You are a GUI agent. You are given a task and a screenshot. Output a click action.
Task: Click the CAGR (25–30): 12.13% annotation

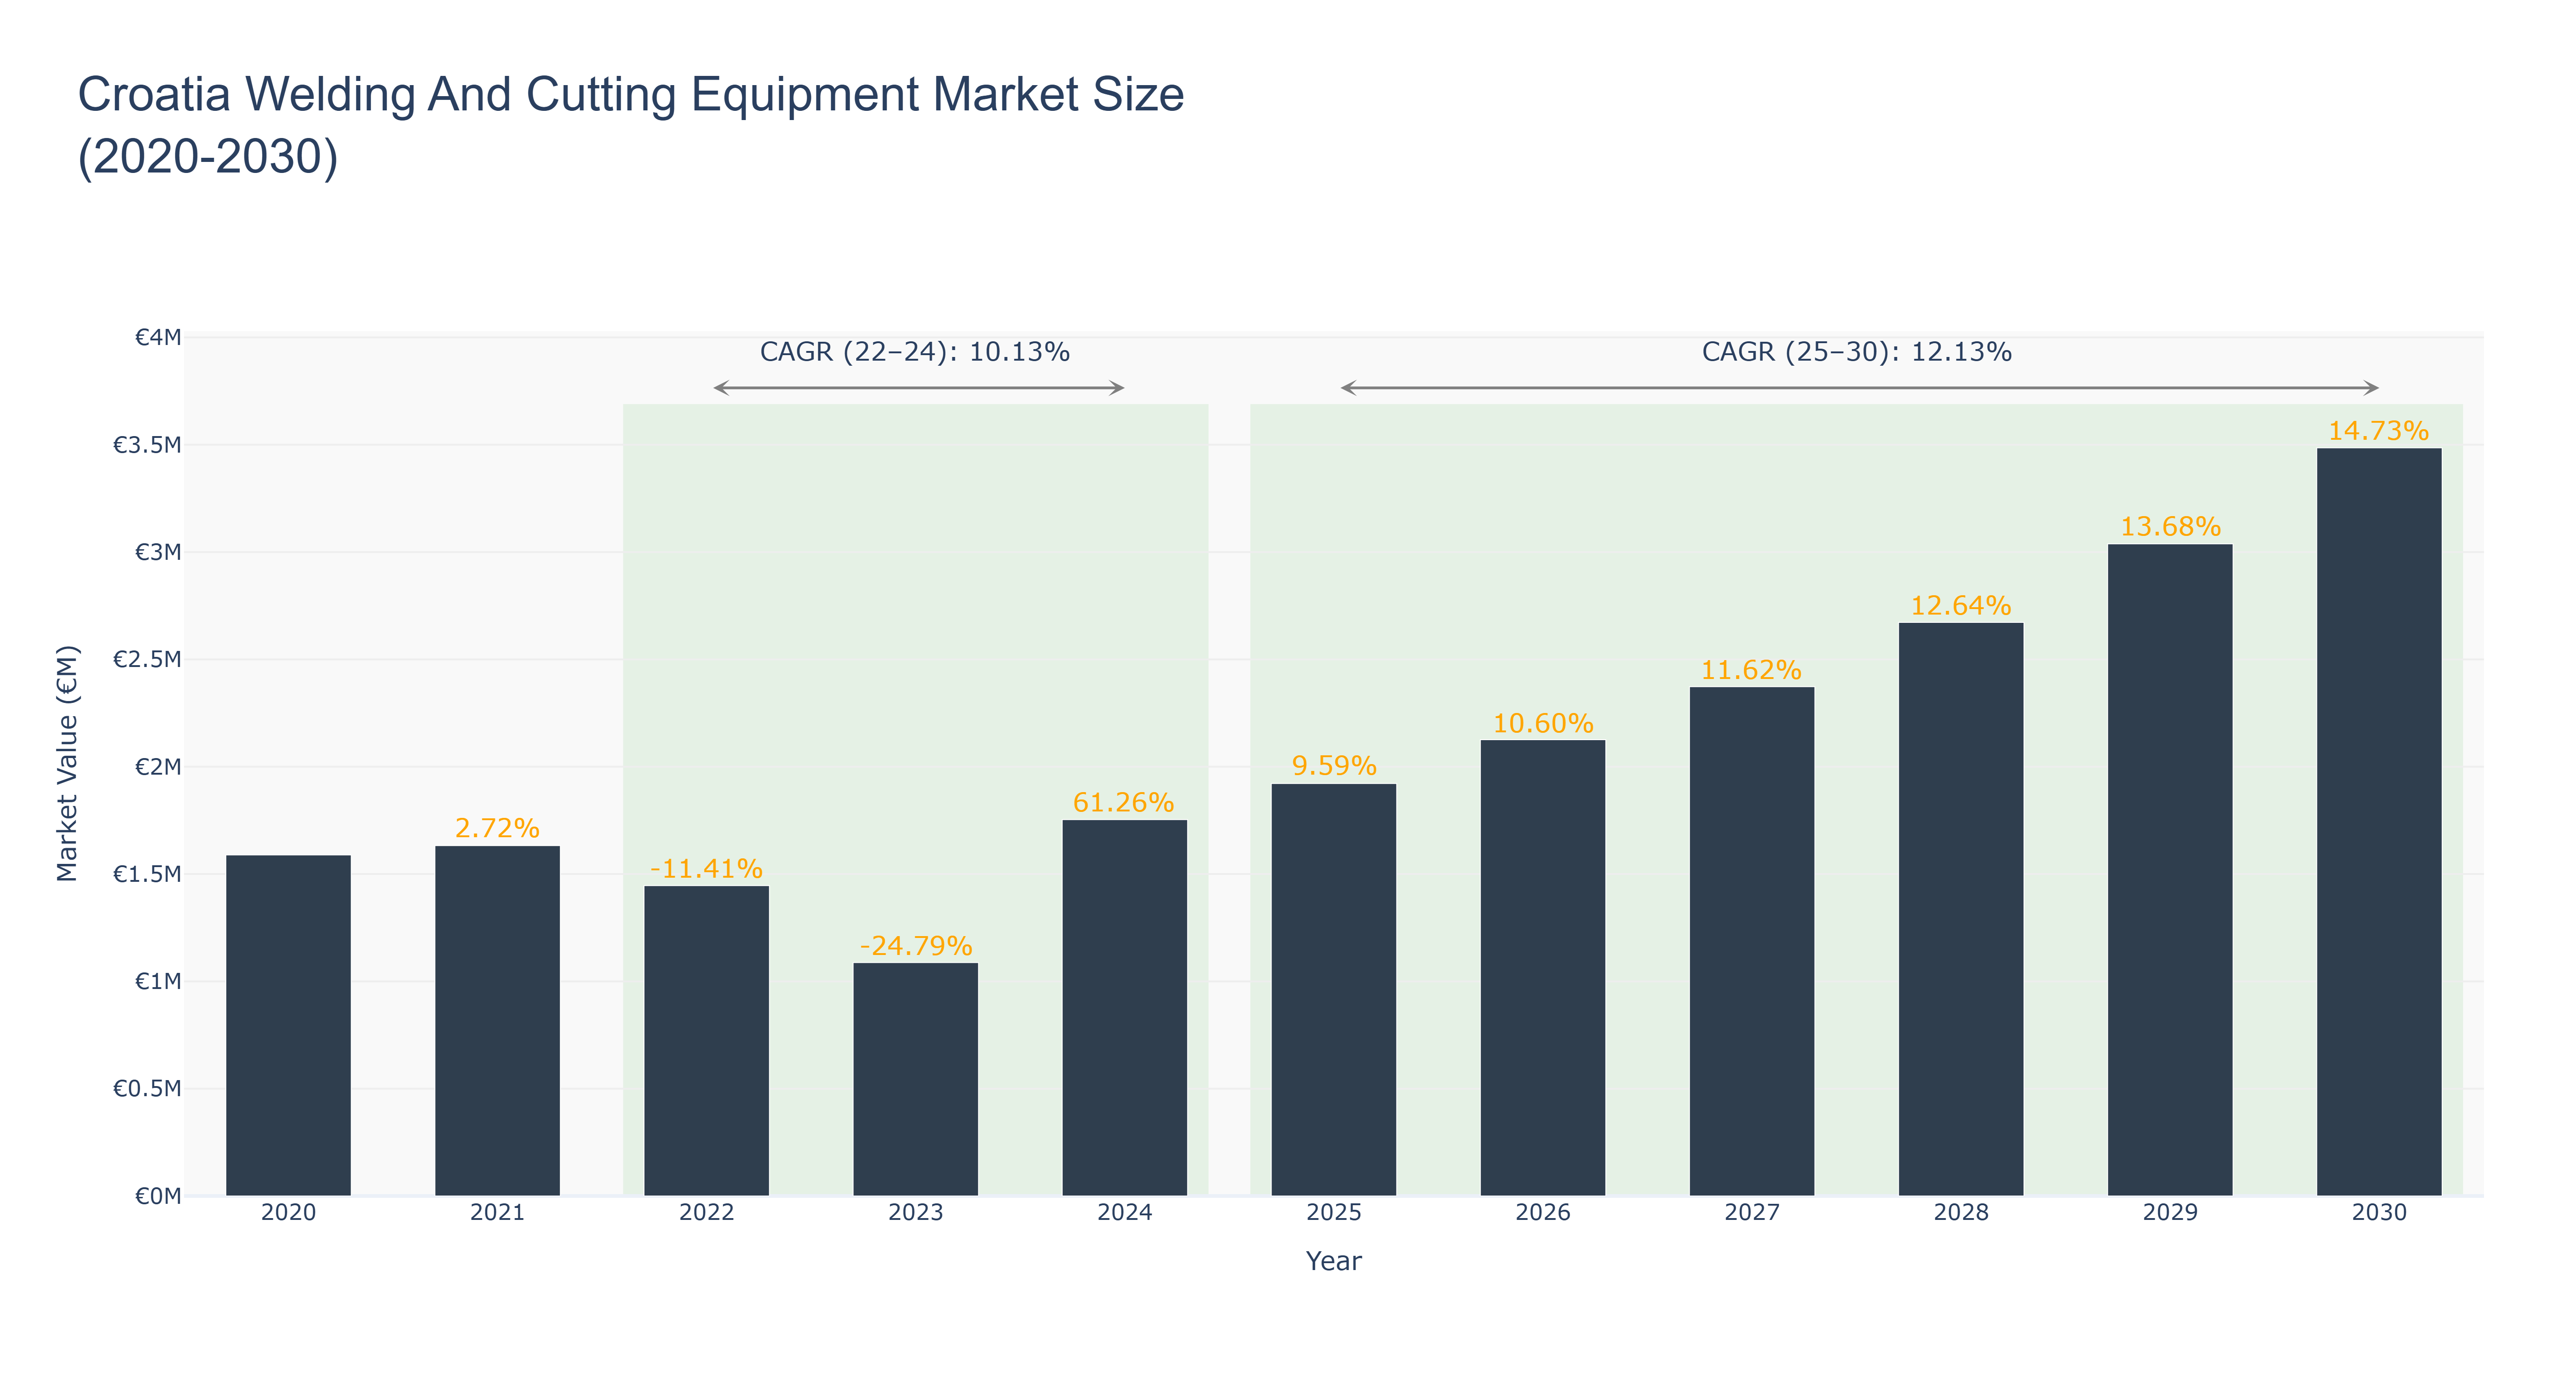(x=1857, y=352)
